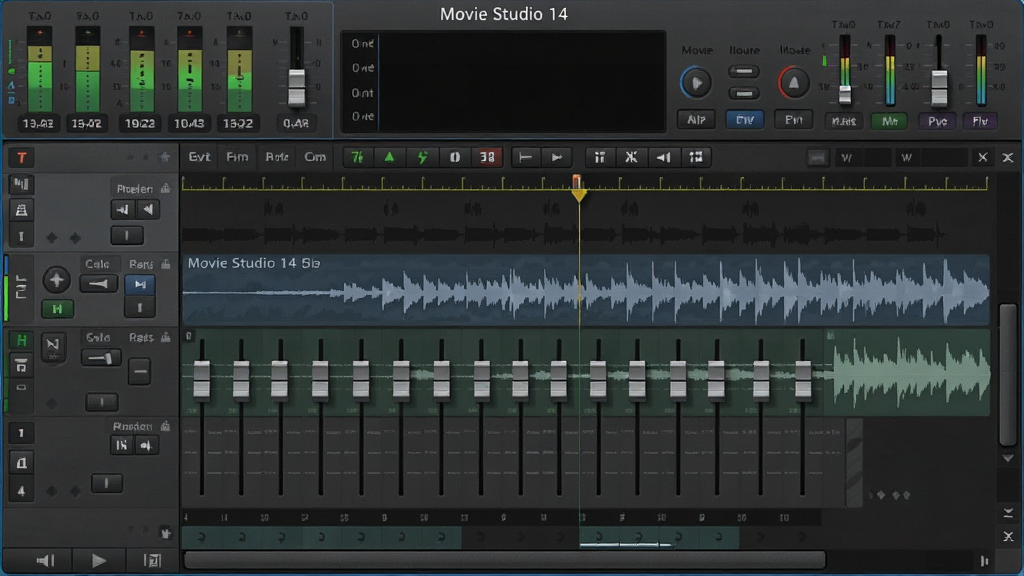Click the N icon button on the fader track
This screenshot has width=1024, height=576.
pyautogui.click(x=53, y=345)
